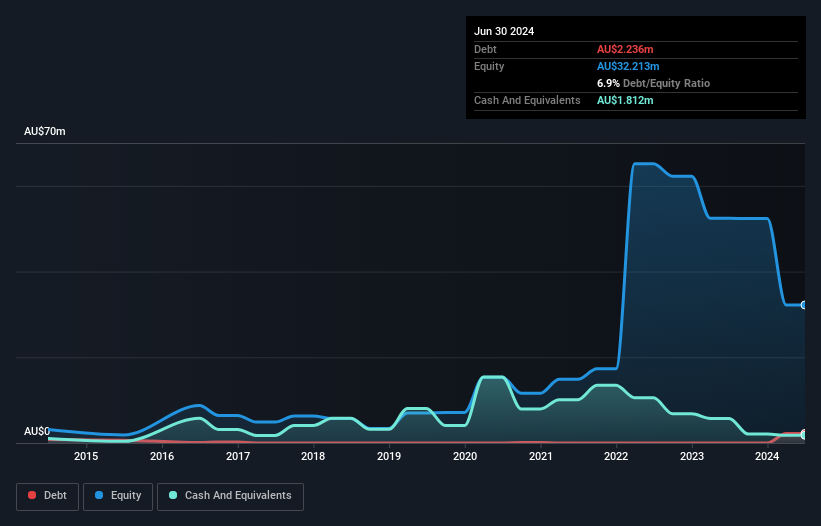
Task: Click the Cash And Equivalents tooltip label
Action: click(527, 100)
